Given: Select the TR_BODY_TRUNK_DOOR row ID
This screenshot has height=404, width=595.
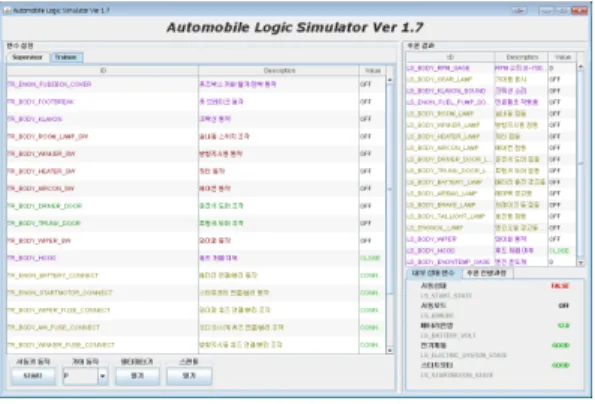Looking at the screenshot, I should point(44,223).
